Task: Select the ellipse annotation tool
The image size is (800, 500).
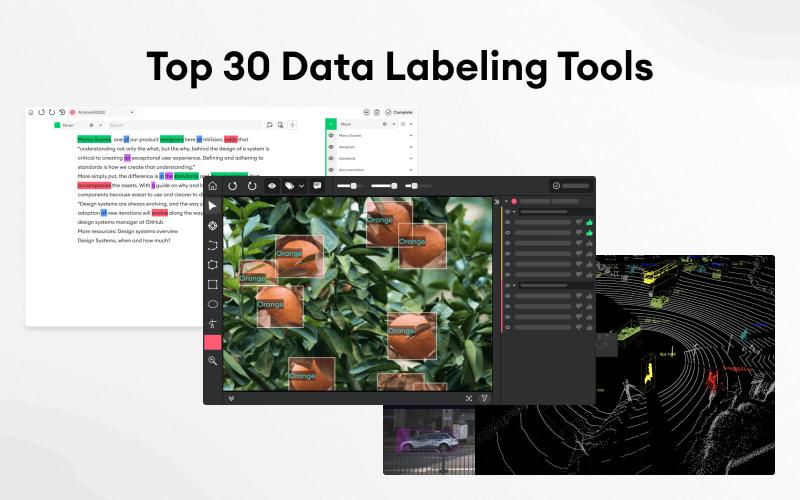Action: coord(212,303)
